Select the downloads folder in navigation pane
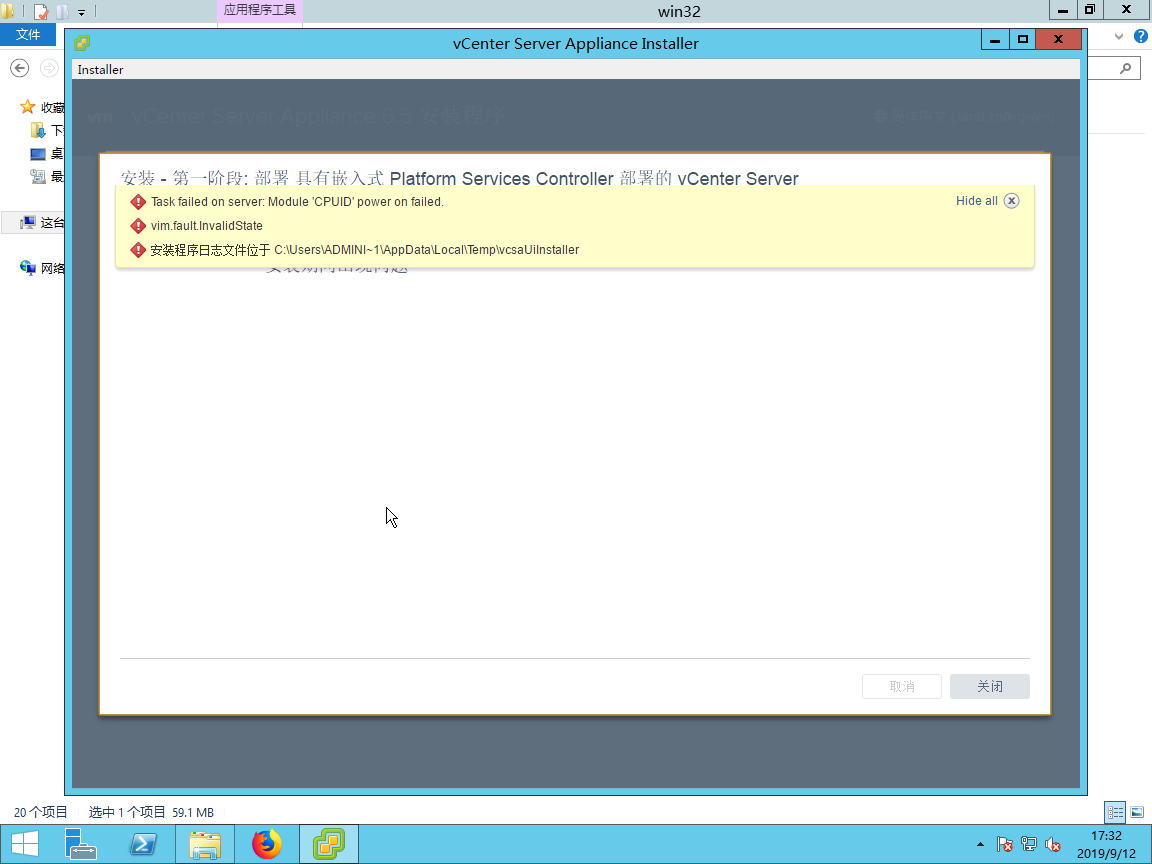1152x864 pixels. (x=47, y=131)
